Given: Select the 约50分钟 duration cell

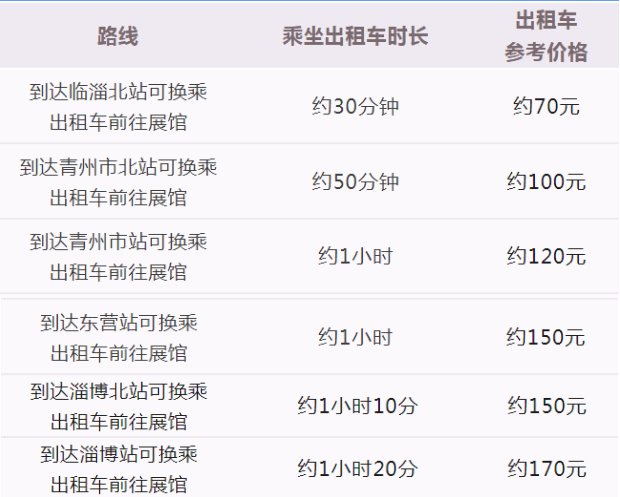Looking at the screenshot, I should (x=355, y=182).
